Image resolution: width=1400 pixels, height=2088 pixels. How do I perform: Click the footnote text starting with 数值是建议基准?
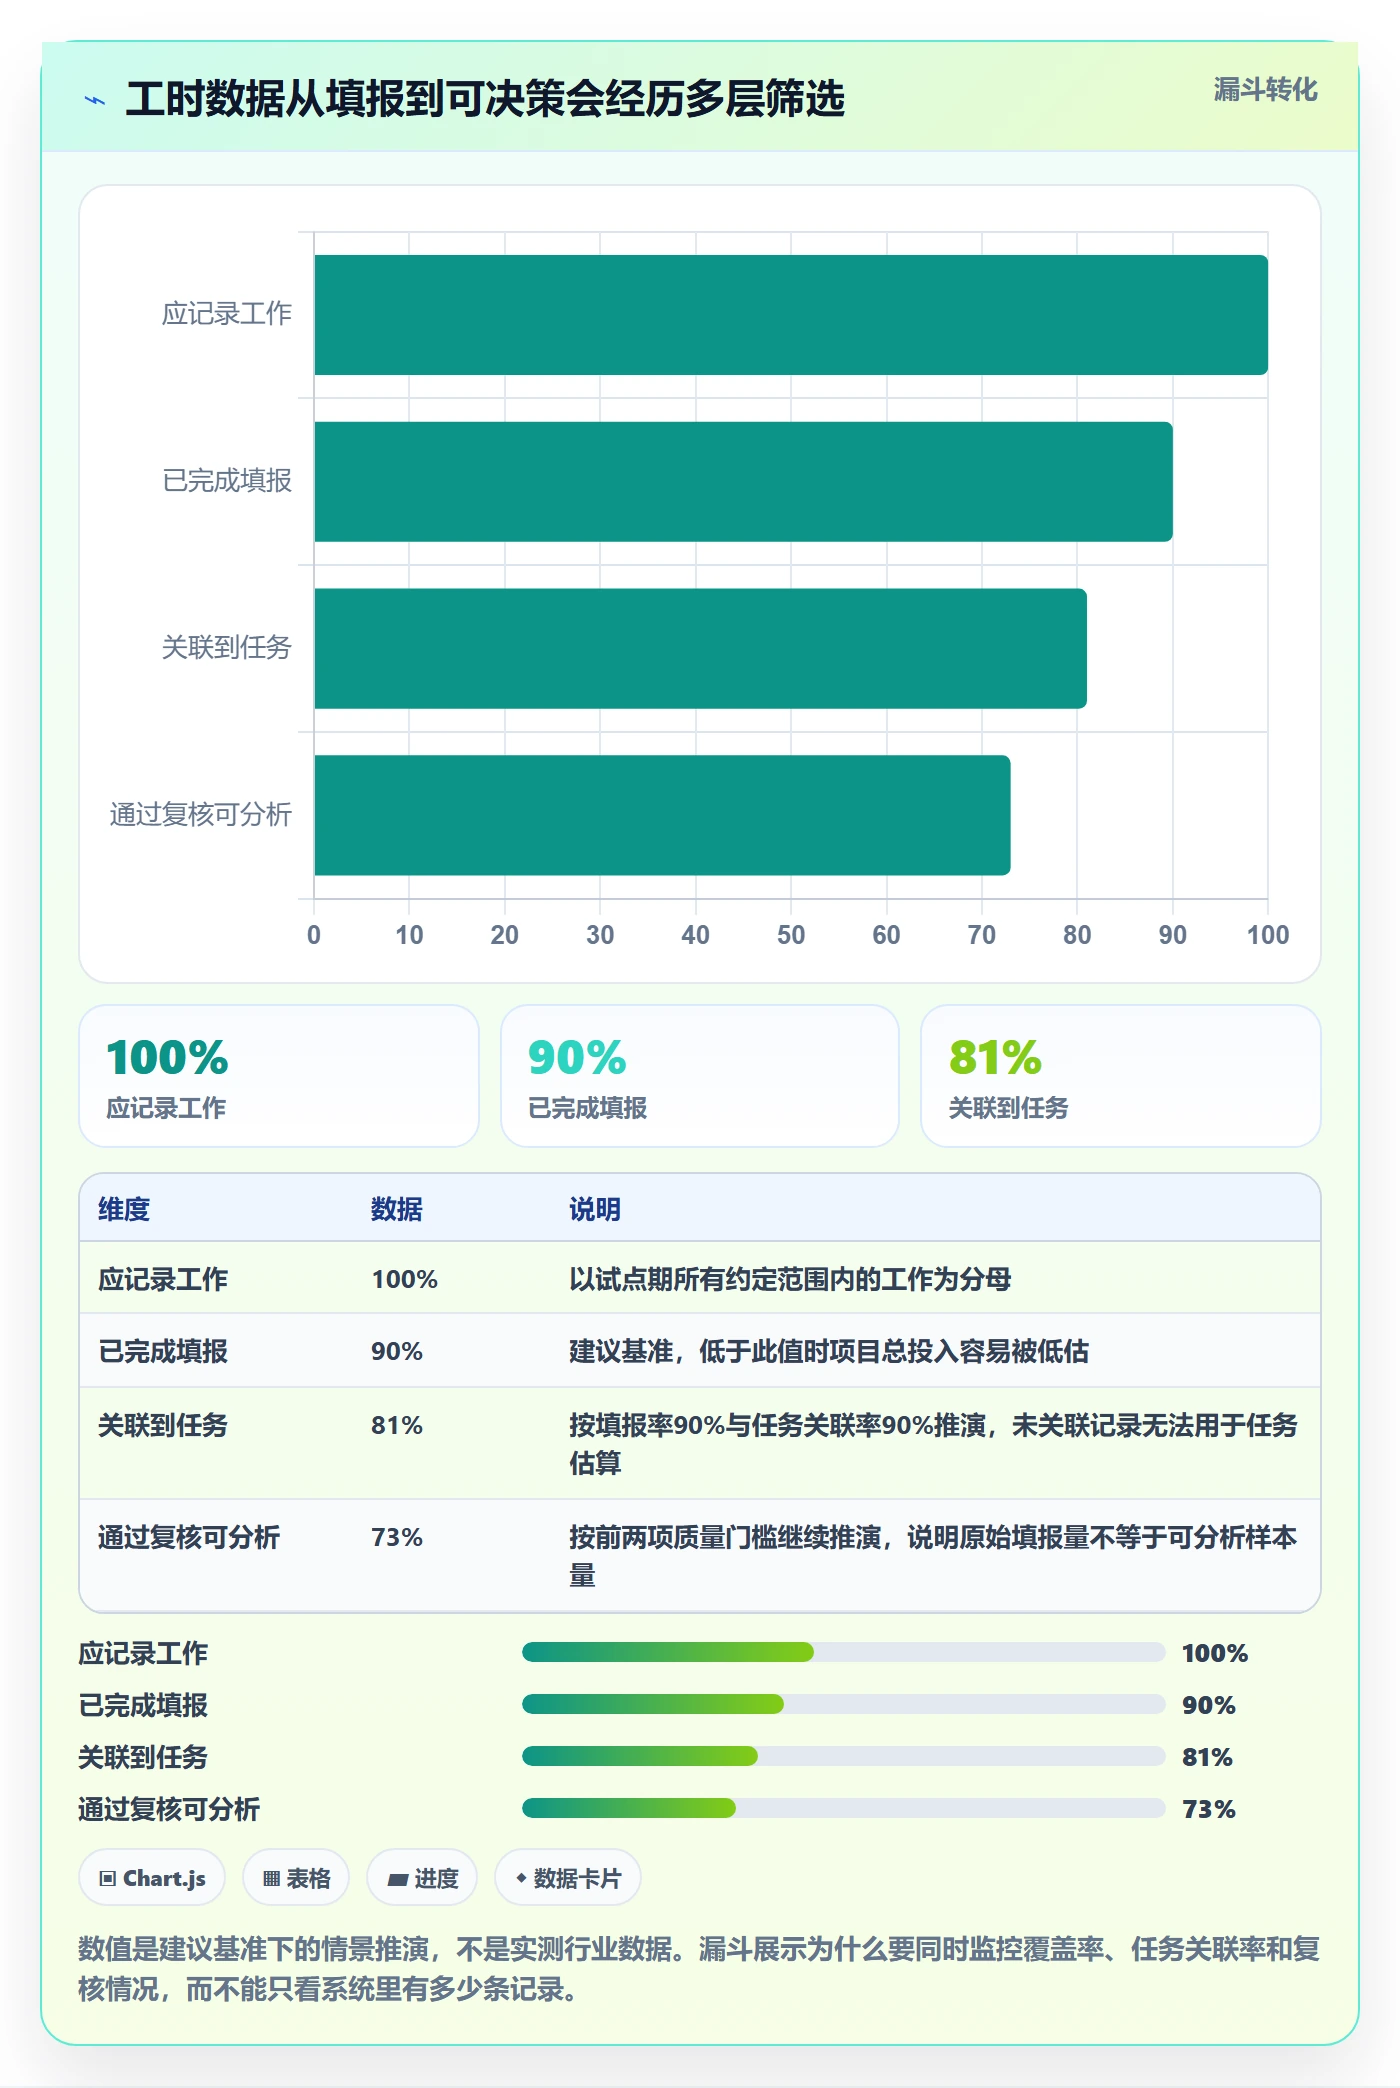(x=699, y=1968)
